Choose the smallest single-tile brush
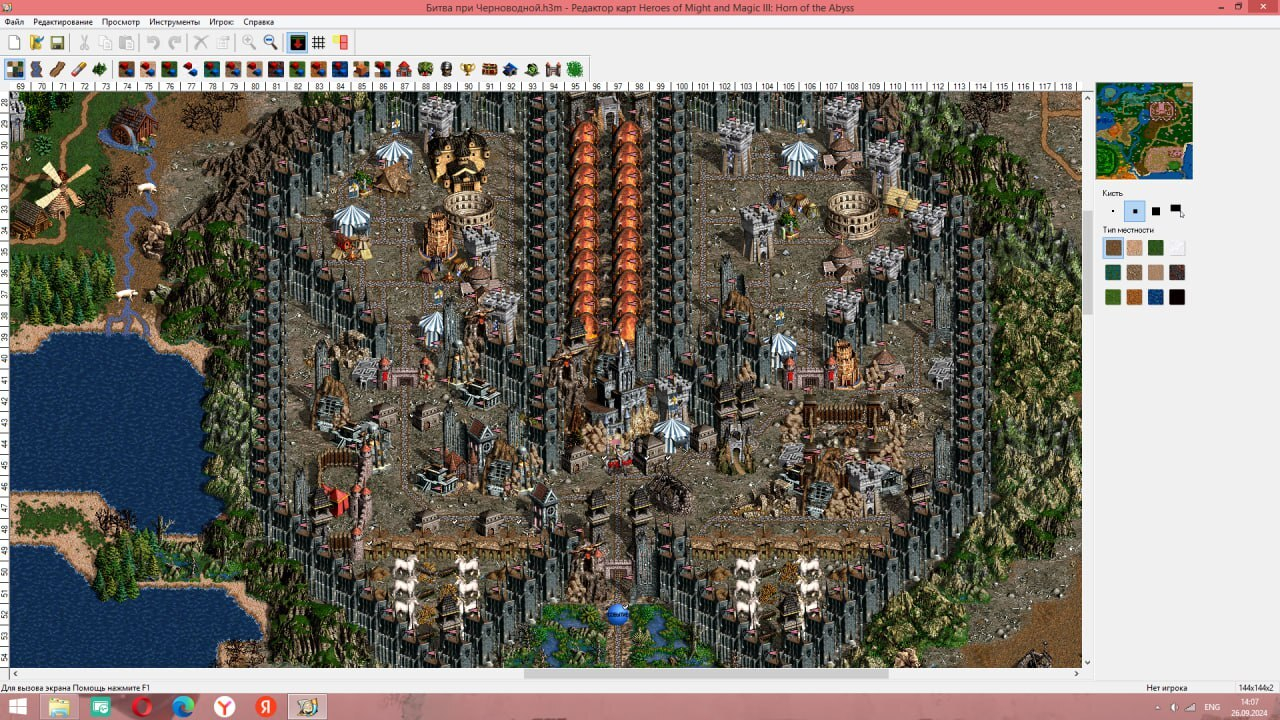The width and height of the screenshot is (1280, 720). [1113, 211]
